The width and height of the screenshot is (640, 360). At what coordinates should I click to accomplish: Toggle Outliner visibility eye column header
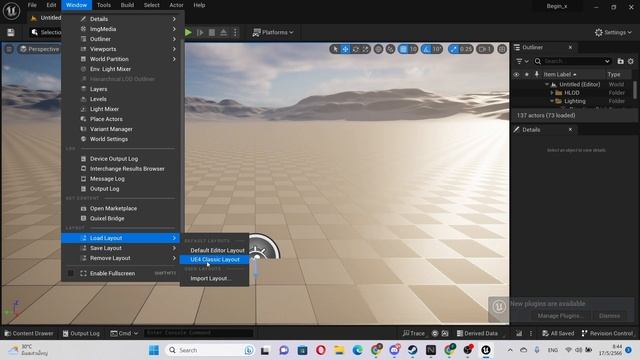516,75
